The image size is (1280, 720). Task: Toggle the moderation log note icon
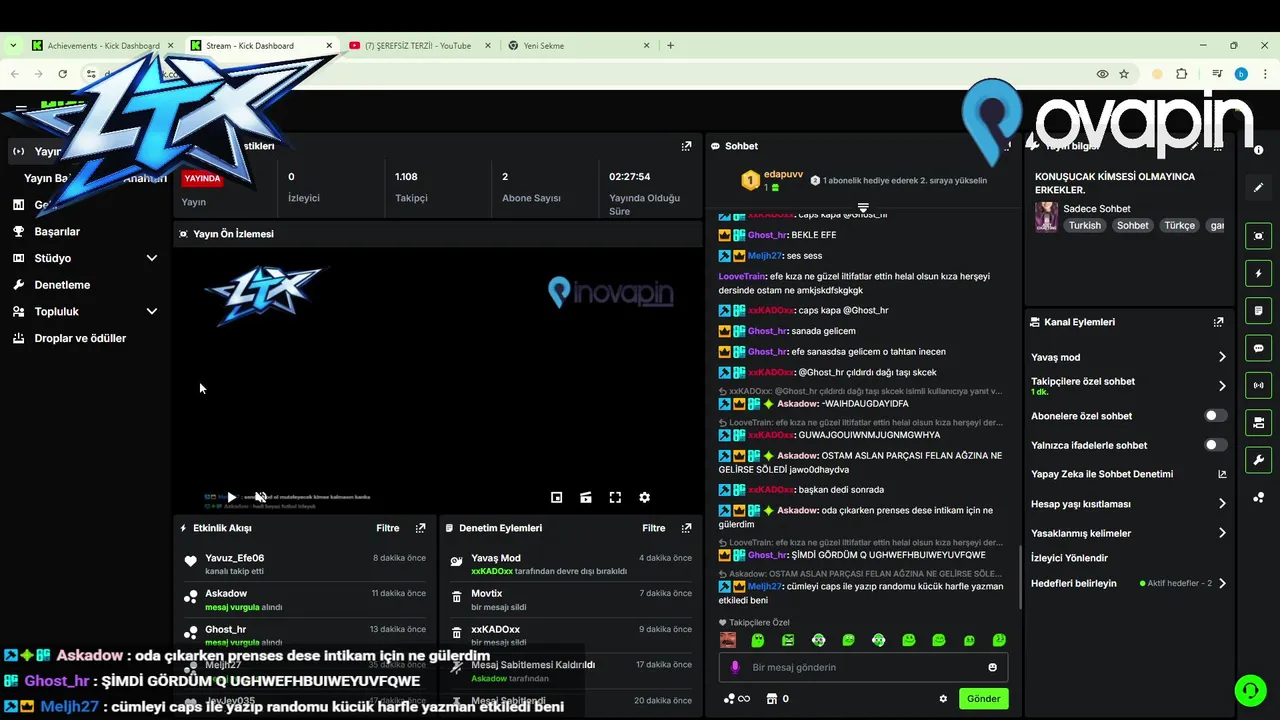pos(1258,311)
